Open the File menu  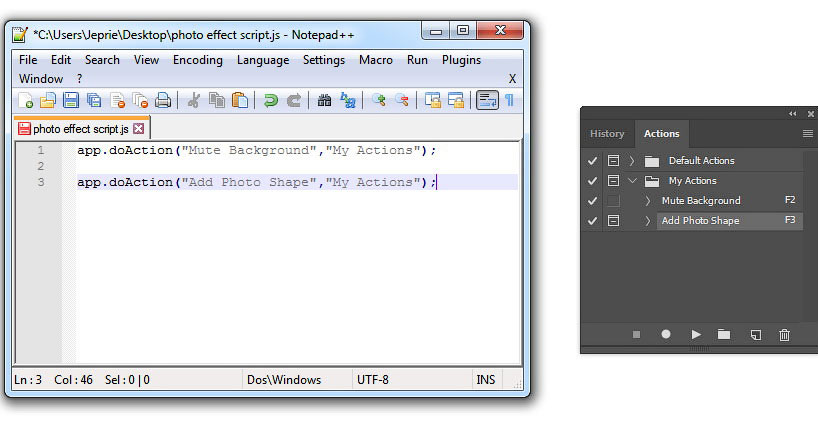(x=28, y=60)
